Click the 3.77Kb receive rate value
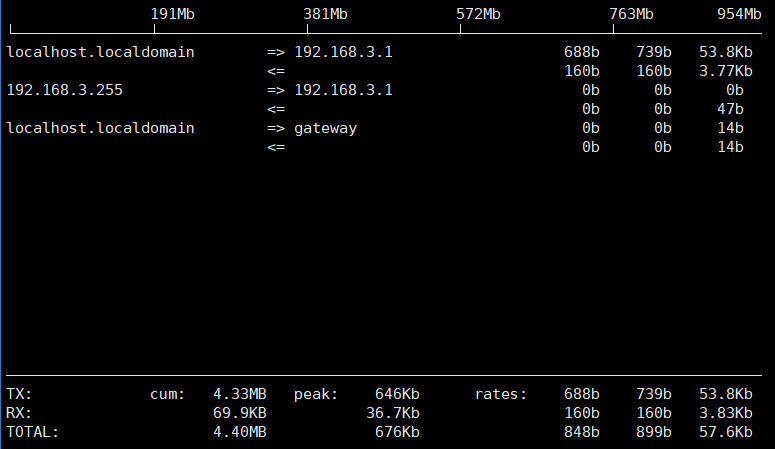This screenshot has width=775, height=449. (x=726, y=71)
